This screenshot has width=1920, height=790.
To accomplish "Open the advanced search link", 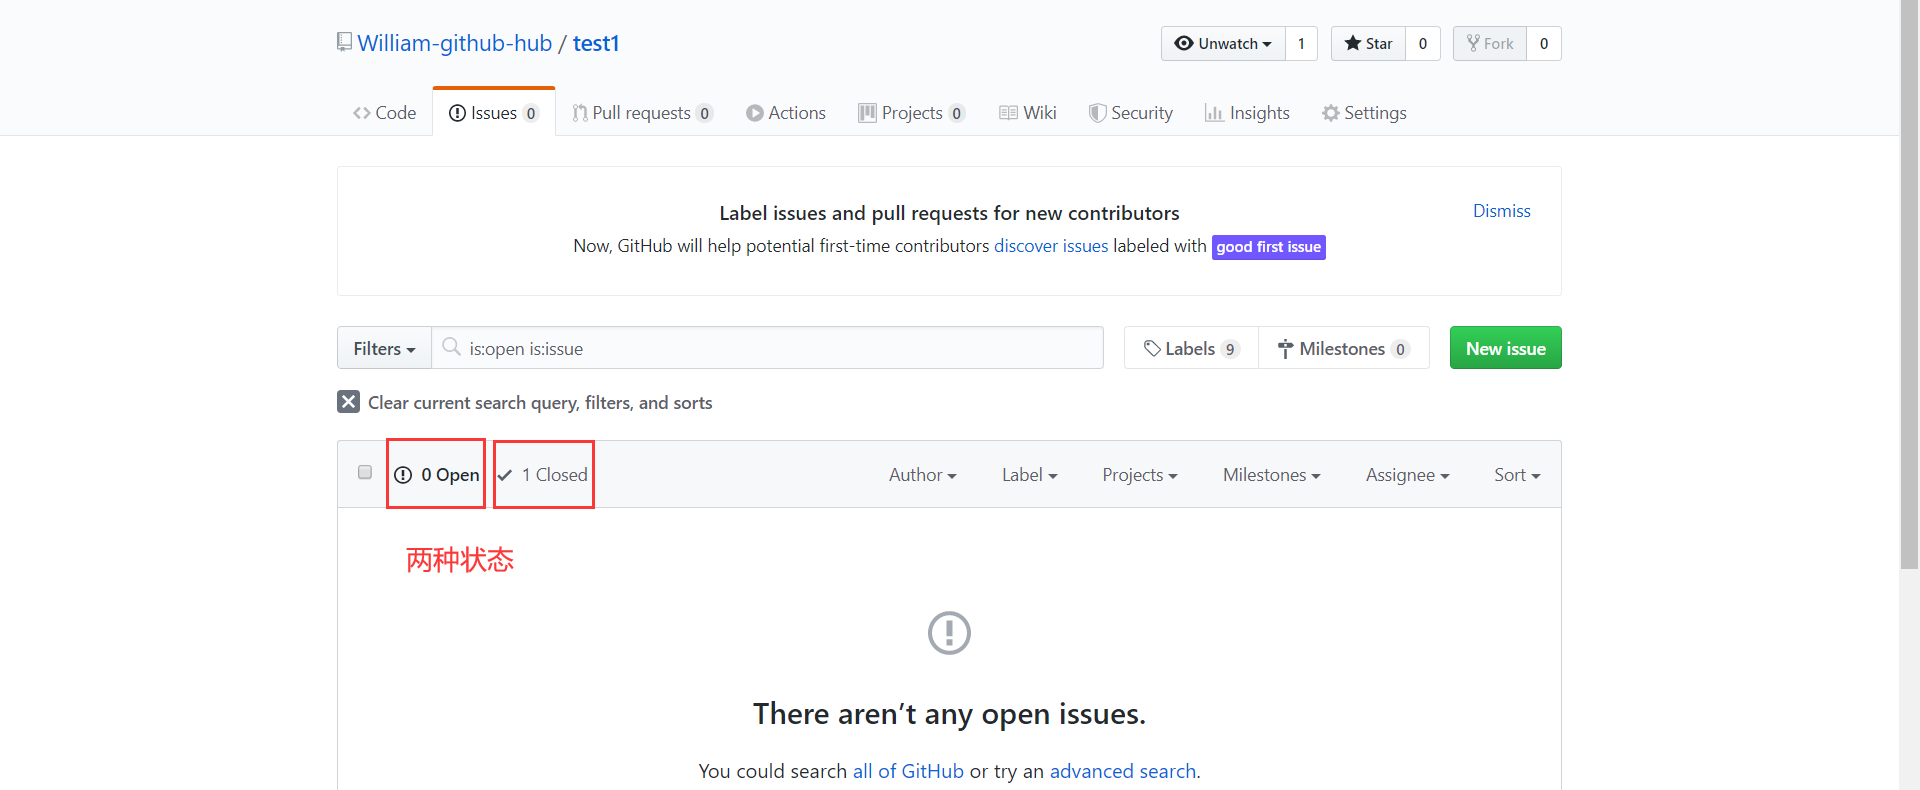I will click(x=1123, y=771).
